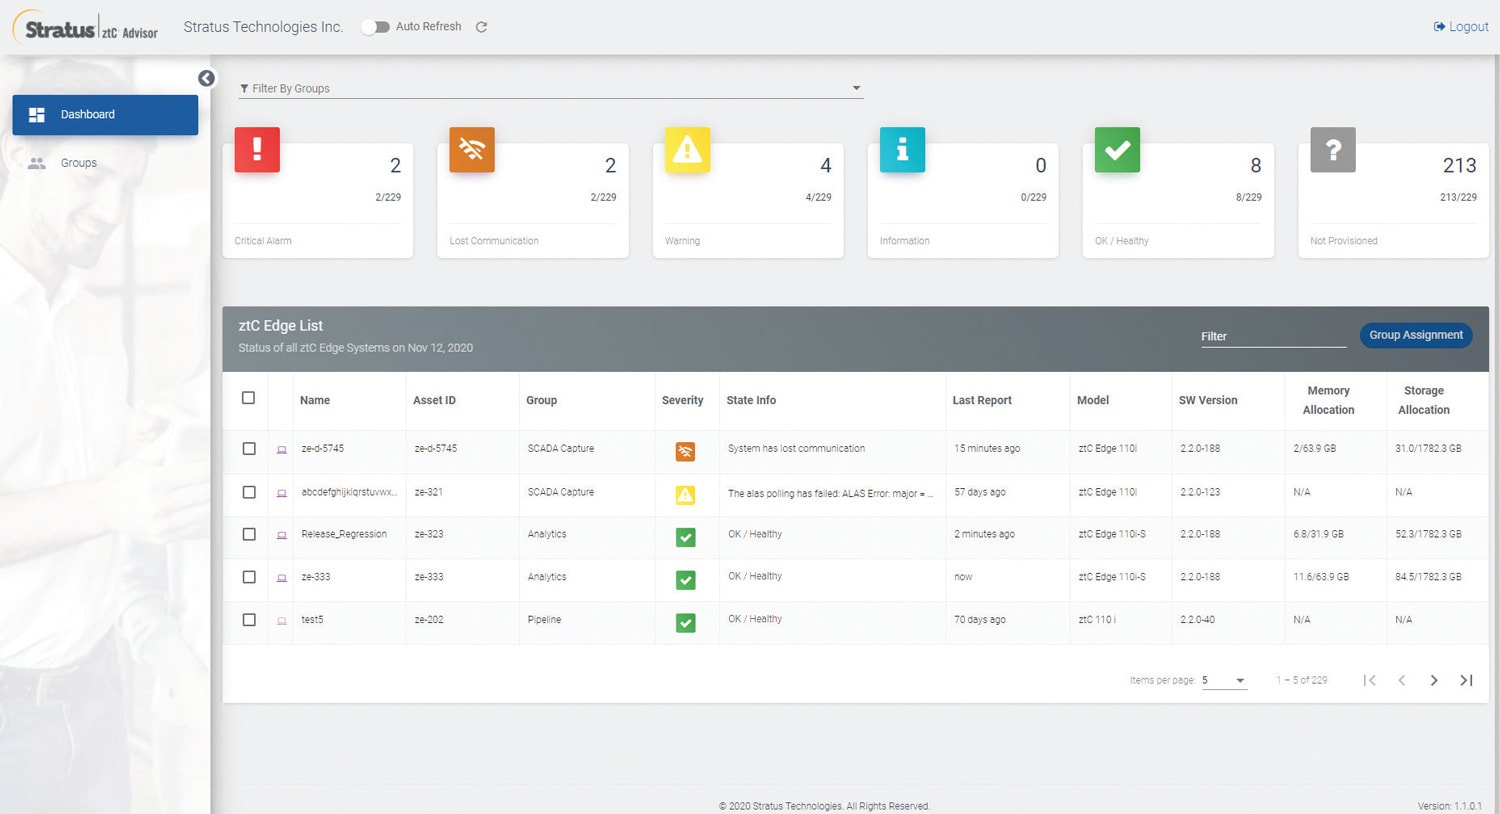Viewport: 1500px width, 814px height.
Task: Toggle the Auto Refresh switch
Action: (x=375, y=27)
